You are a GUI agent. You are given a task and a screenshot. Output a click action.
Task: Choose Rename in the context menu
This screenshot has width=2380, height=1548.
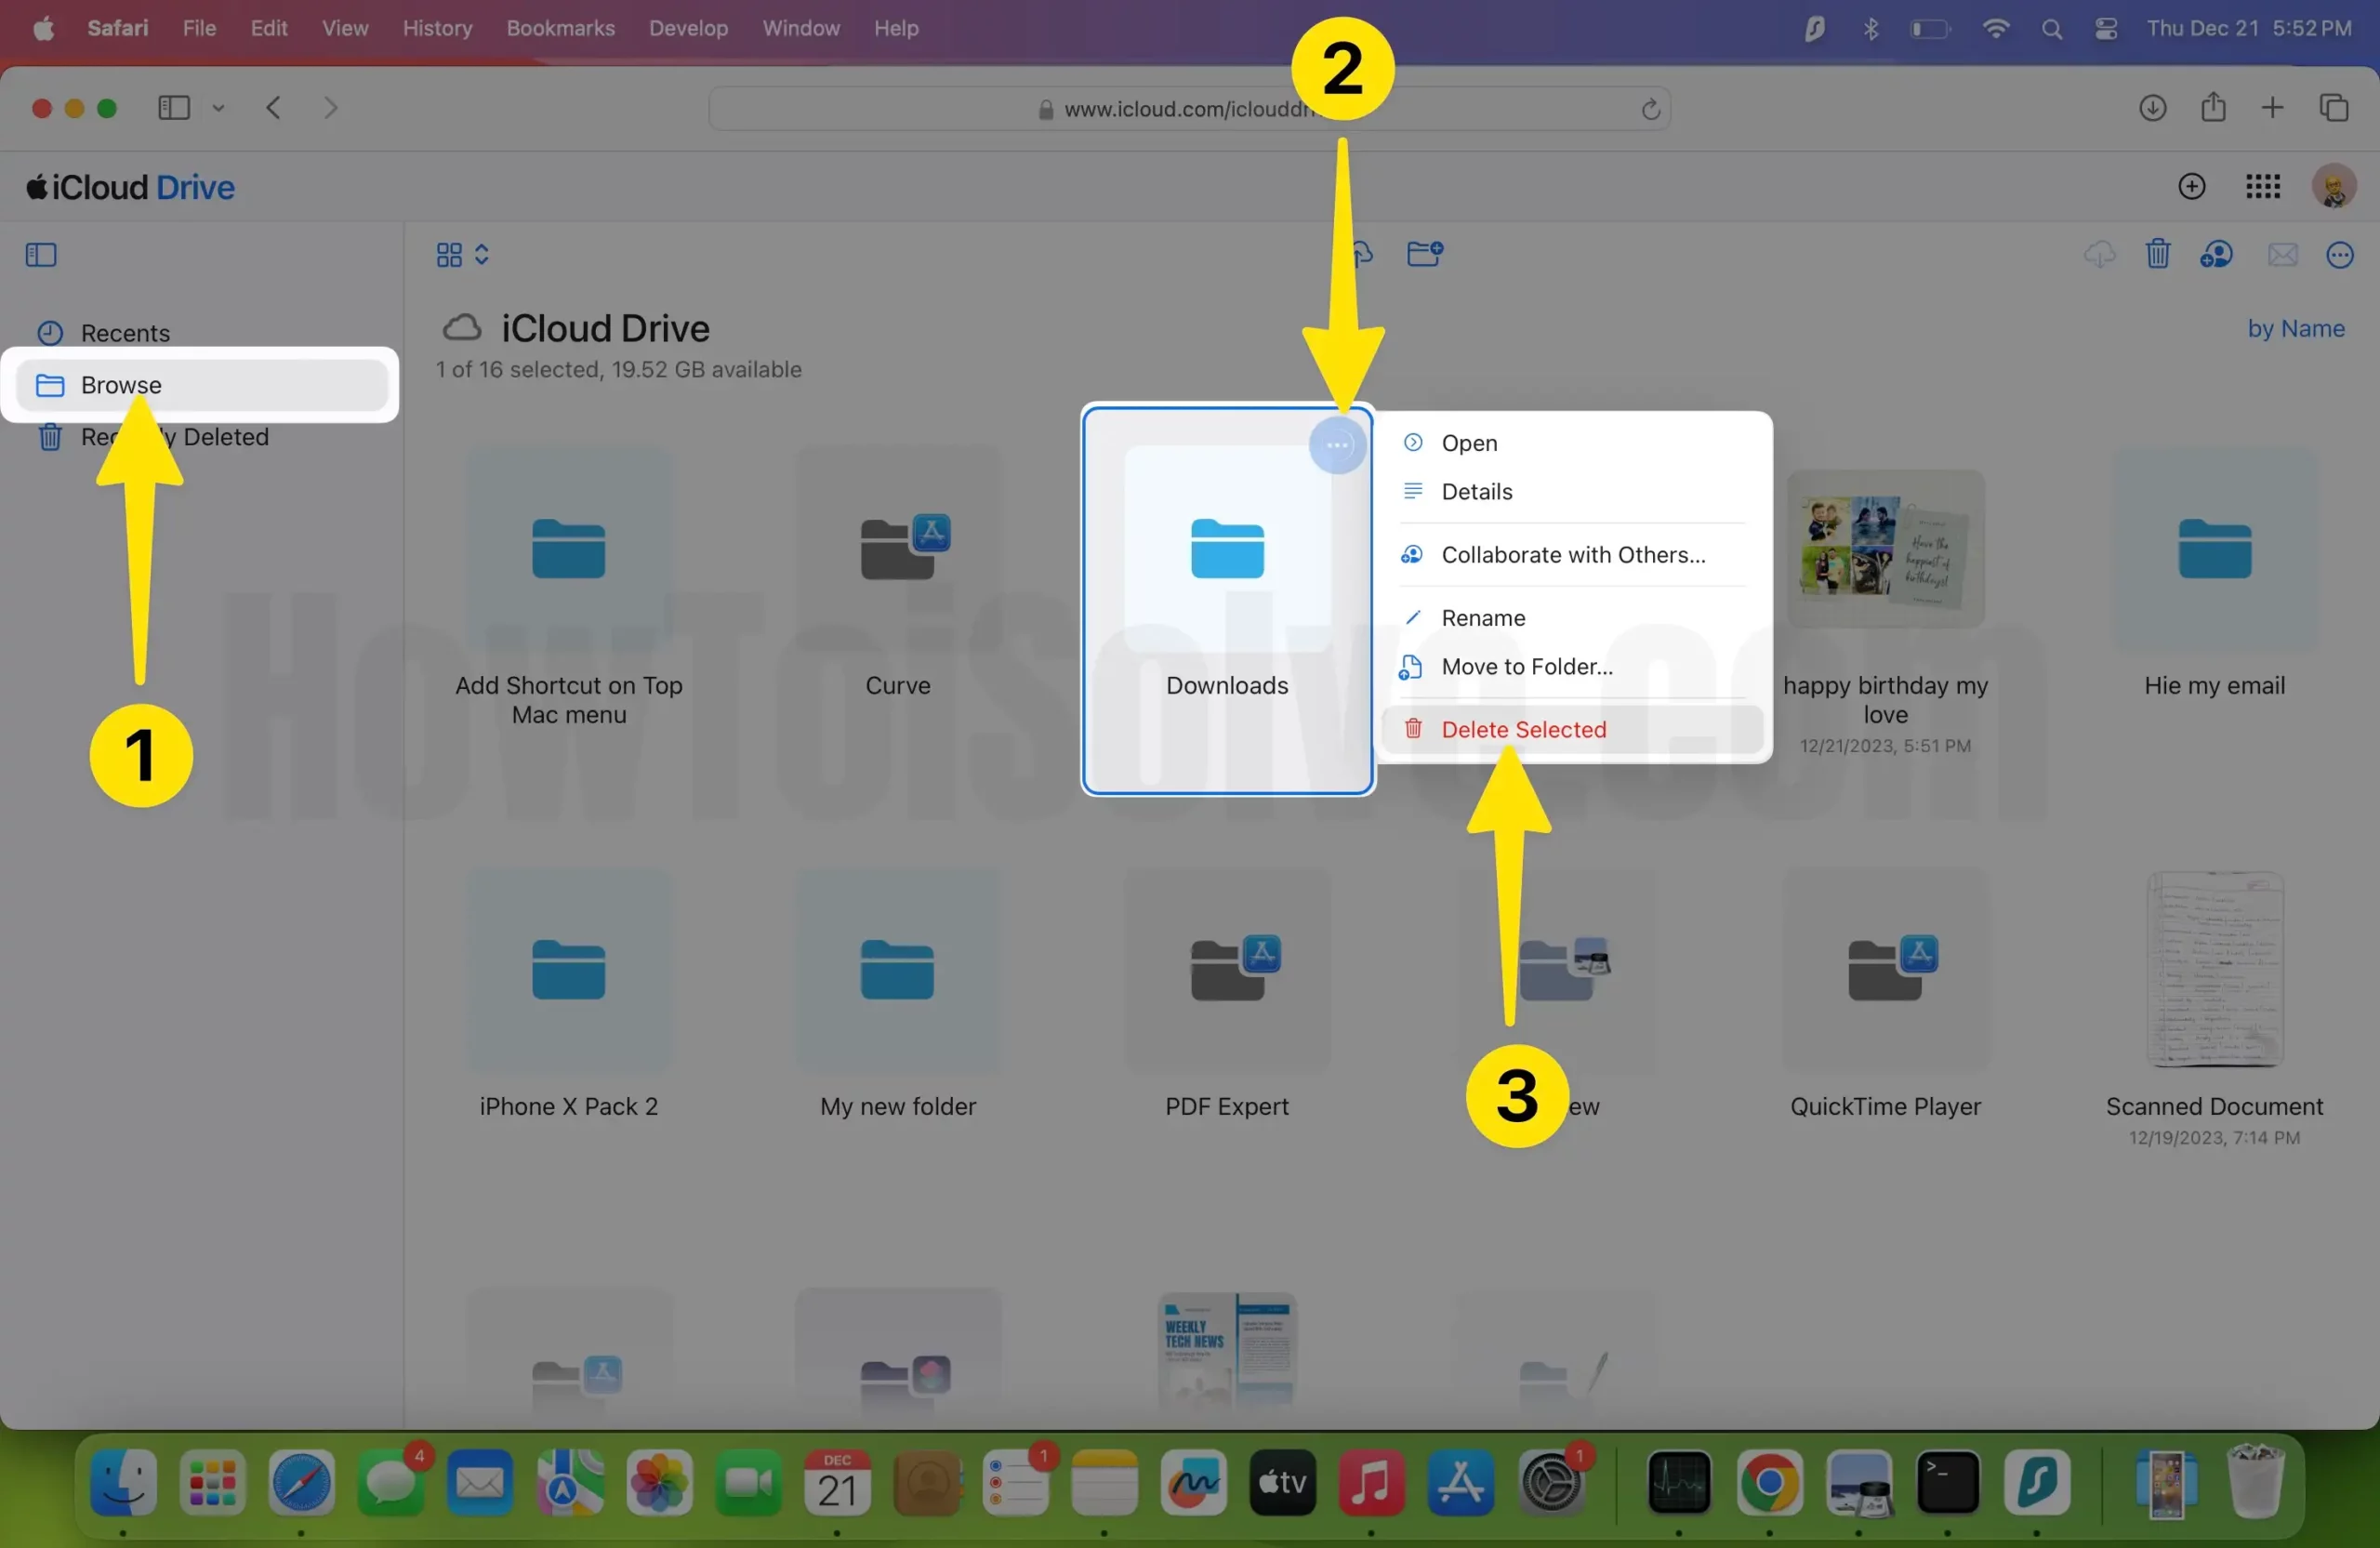click(1572, 617)
